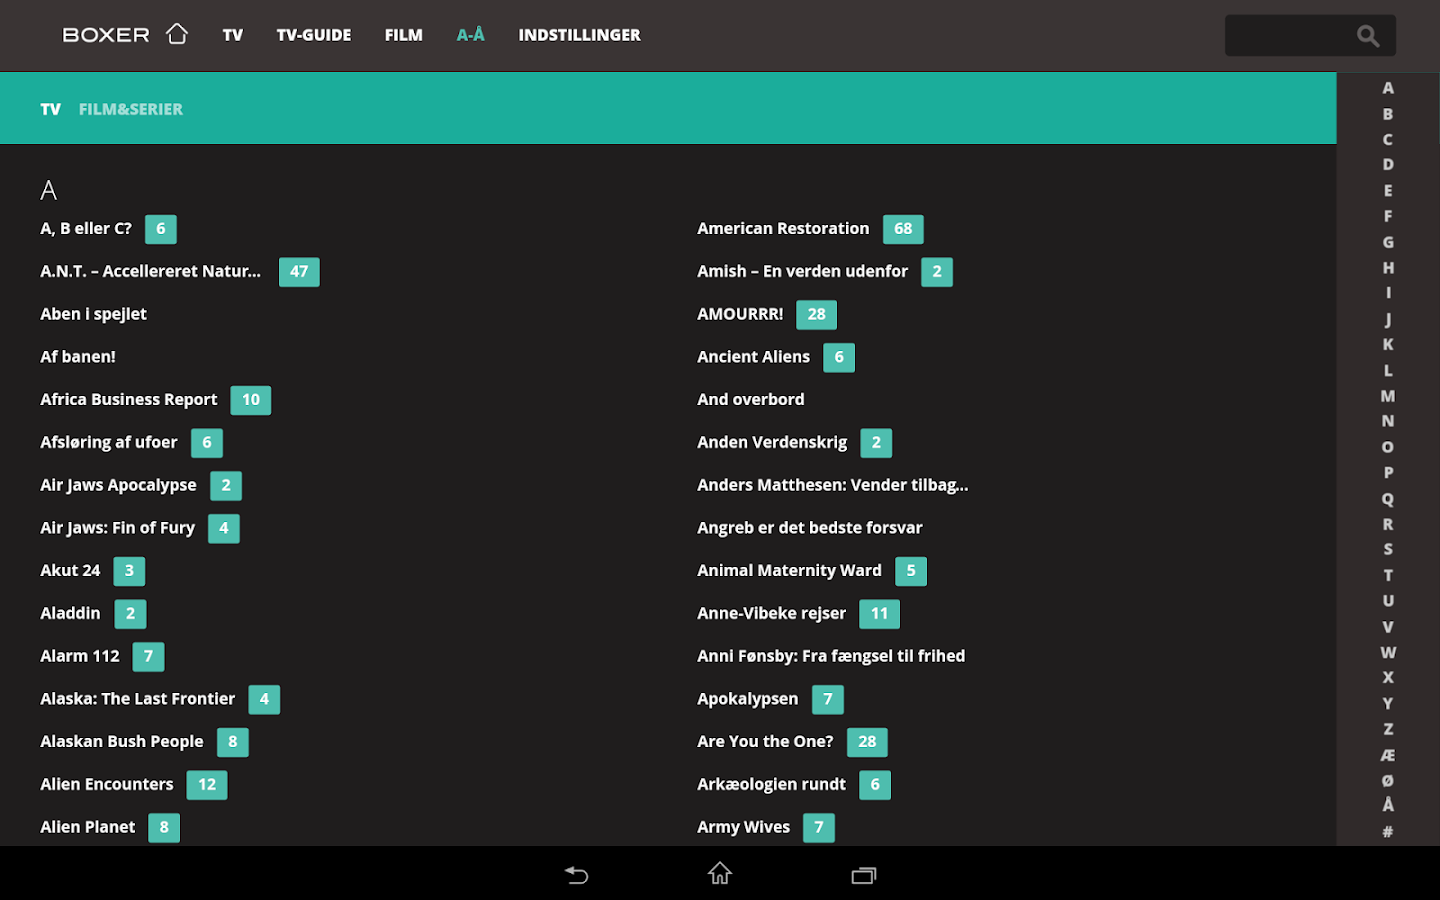The image size is (1440, 900).
Task: Click the 5 badge beside Animal Maternity Ward
Action: point(911,571)
